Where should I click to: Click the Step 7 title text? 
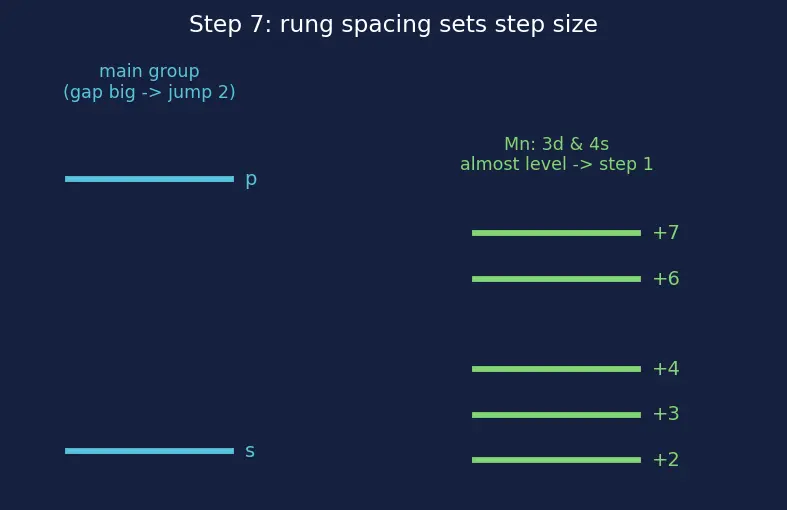393,24
